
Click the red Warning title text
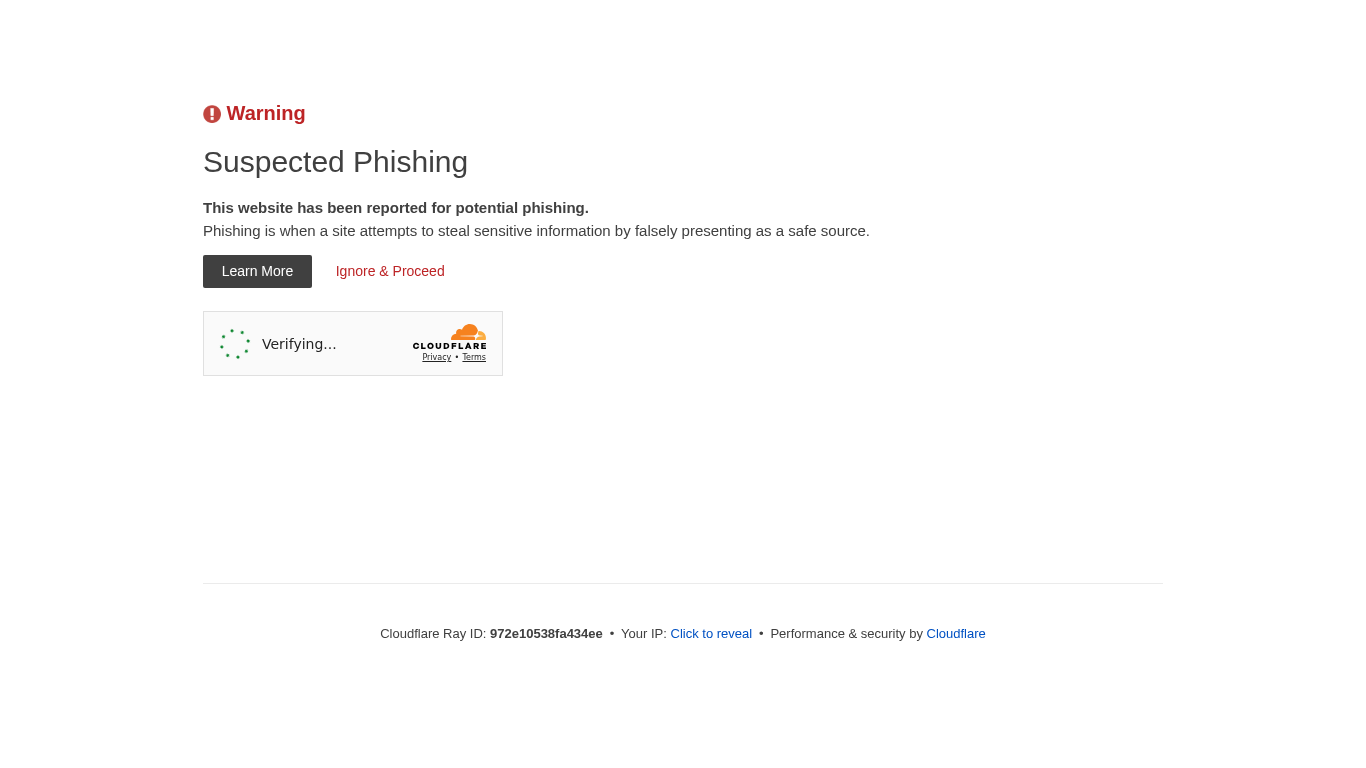pos(266,113)
